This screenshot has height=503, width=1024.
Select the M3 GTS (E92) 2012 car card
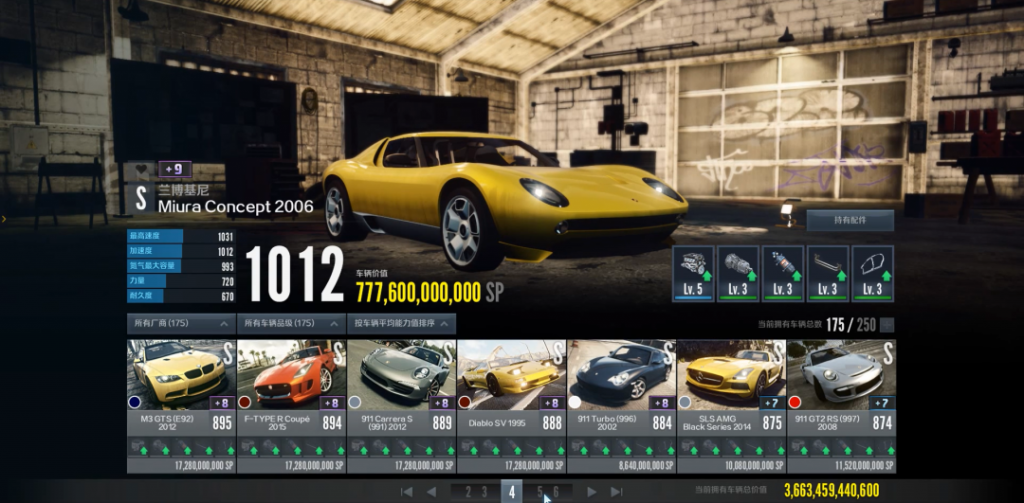[181, 406]
